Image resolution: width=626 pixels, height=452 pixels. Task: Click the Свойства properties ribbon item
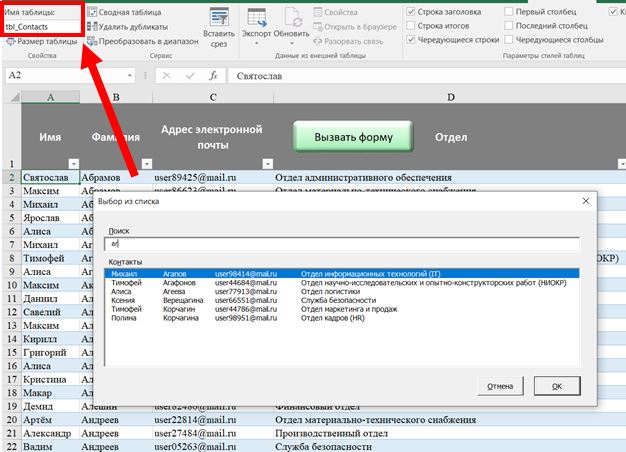335,12
